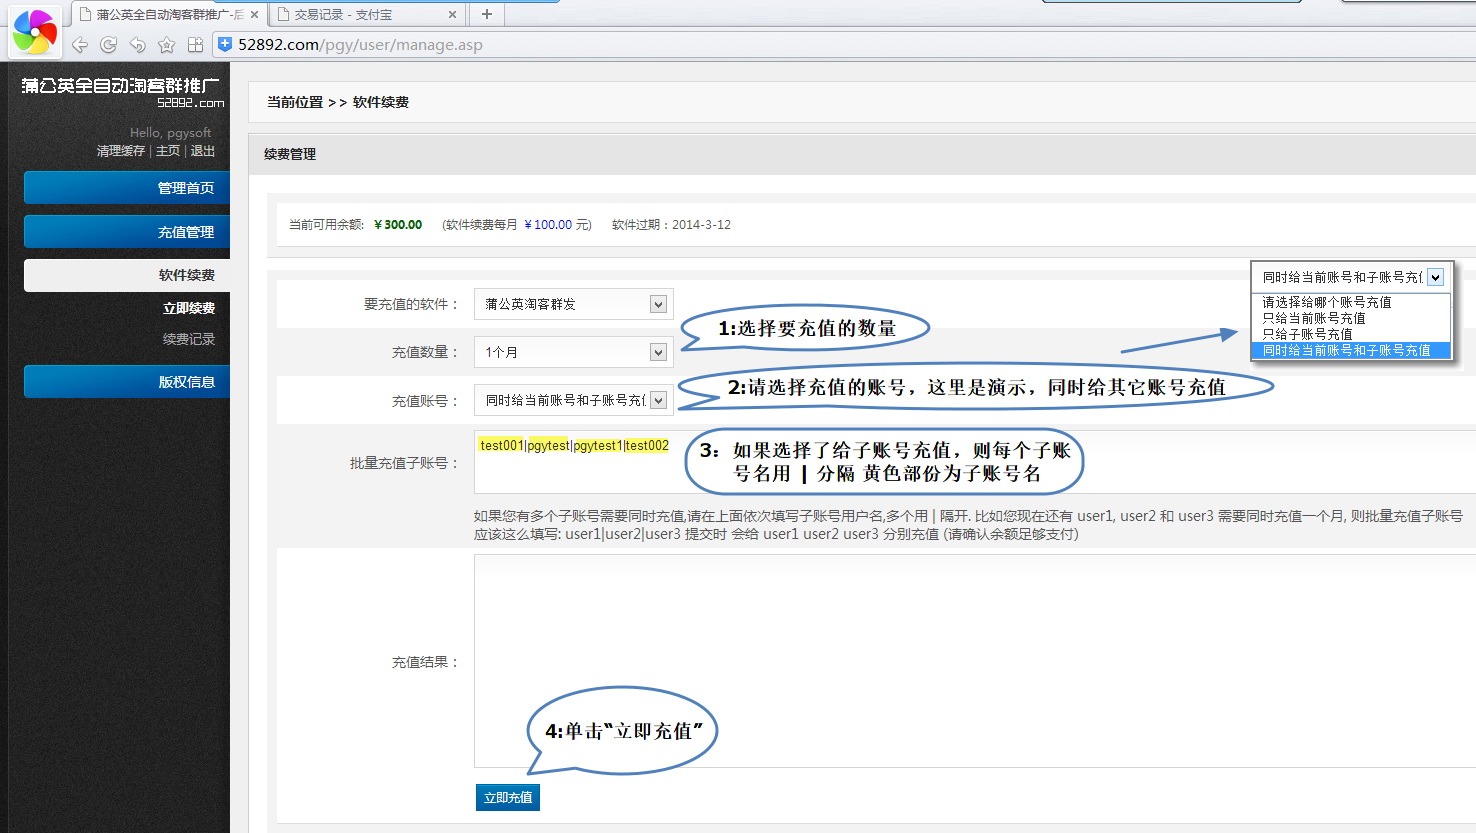The height and width of the screenshot is (833, 1476).
Task: Click the arrow of the open account dropdown
Action: click(x=1435, y=277)
